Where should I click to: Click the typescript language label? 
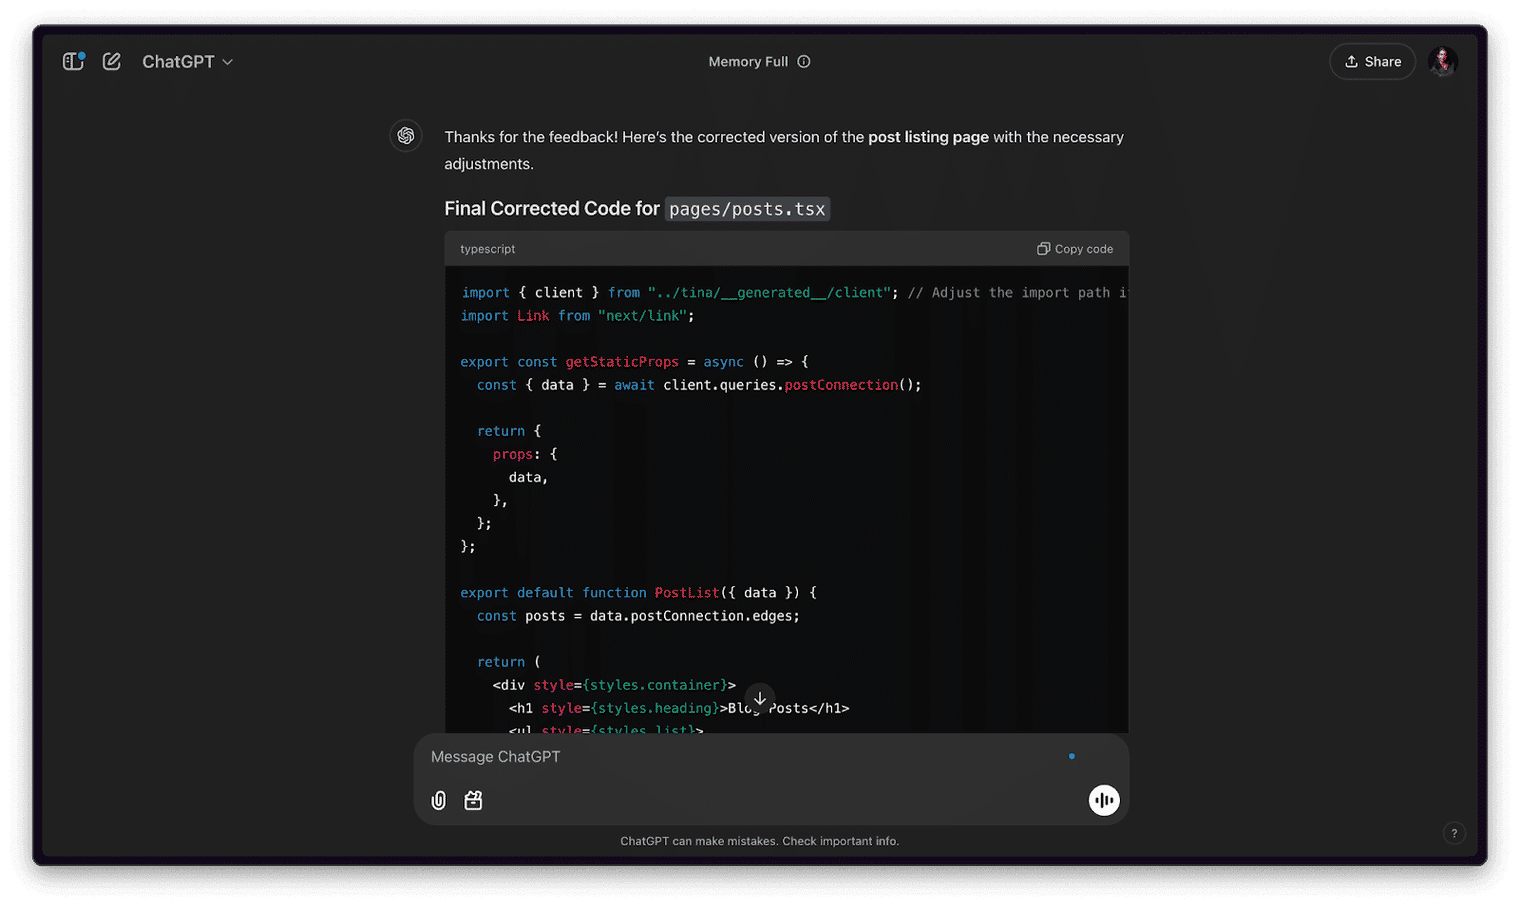[488, 249]
